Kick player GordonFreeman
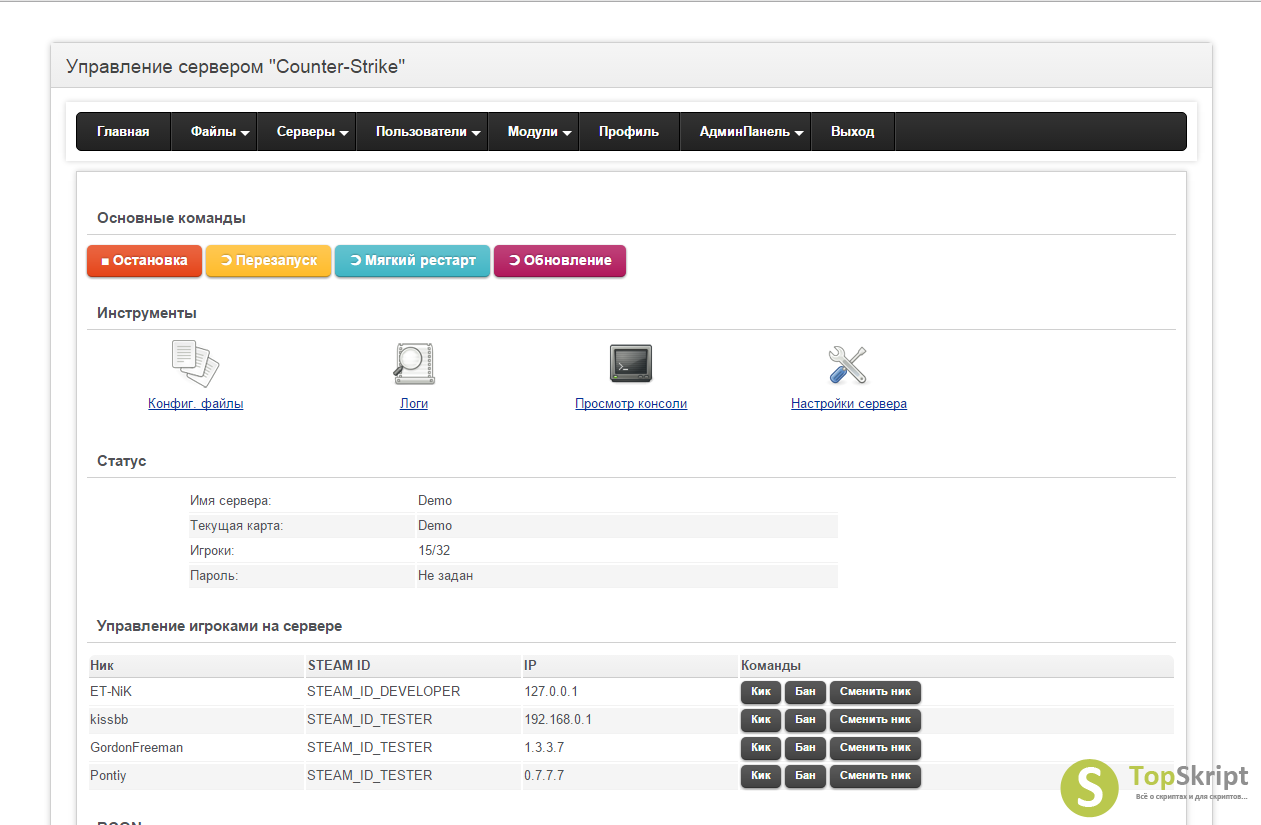The width and height of the screenshot is (1261, 825). [x=761, y=748]
